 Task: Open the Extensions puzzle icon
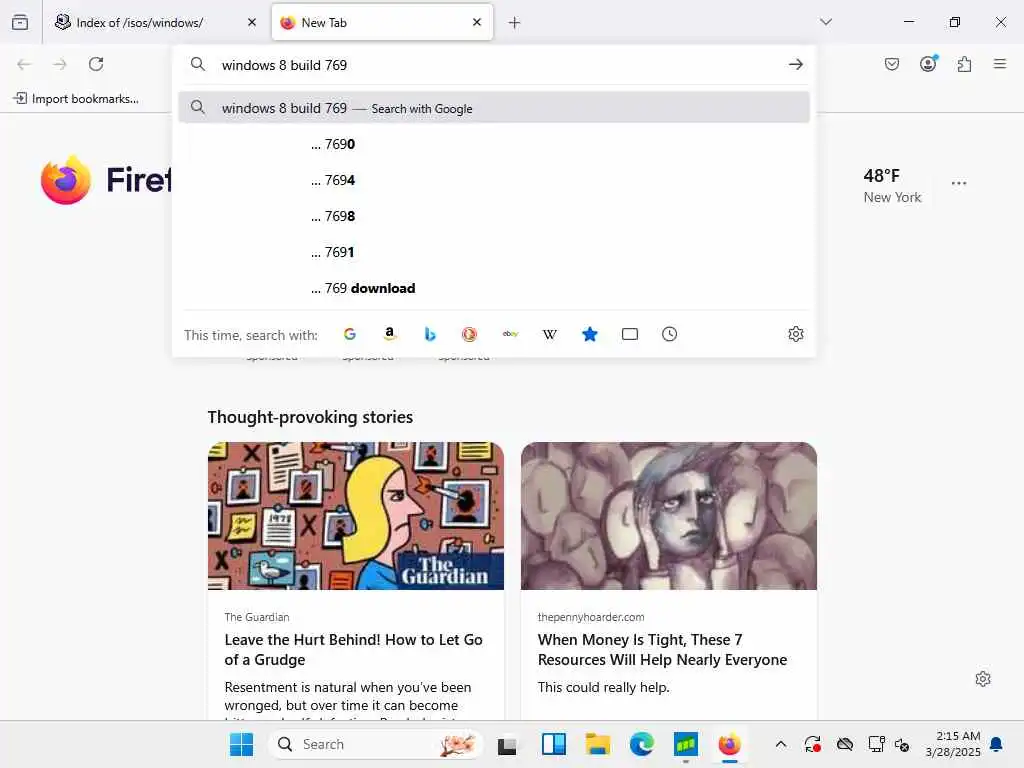[x=964, y=64]
